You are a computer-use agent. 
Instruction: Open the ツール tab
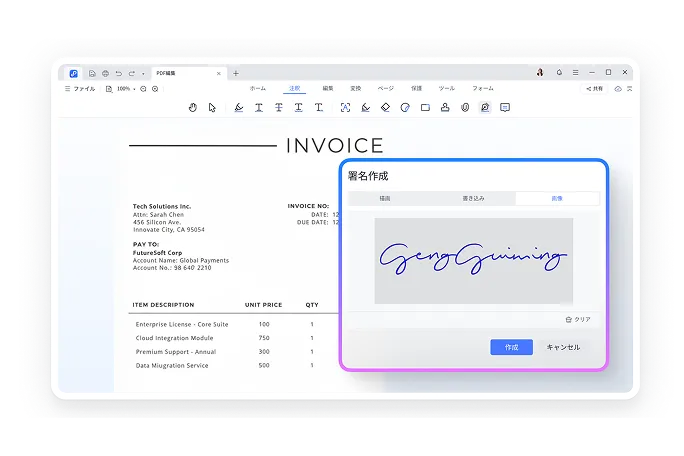[x=446, y=88]
